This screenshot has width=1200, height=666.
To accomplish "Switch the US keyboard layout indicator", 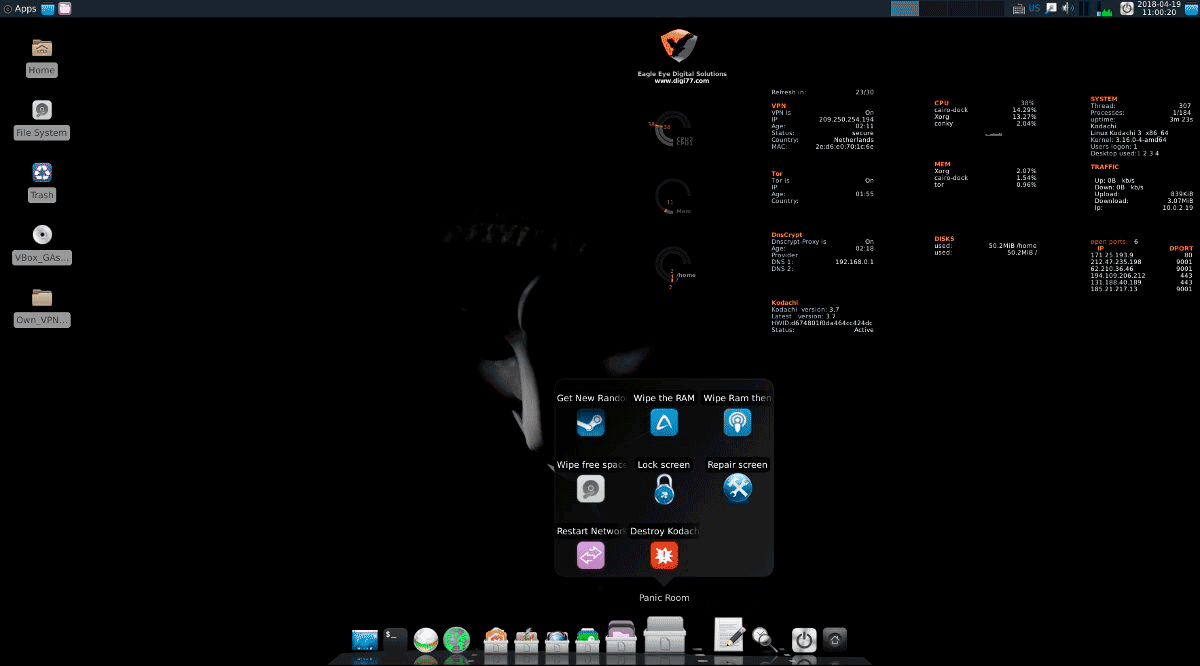I will [1034, 9].
